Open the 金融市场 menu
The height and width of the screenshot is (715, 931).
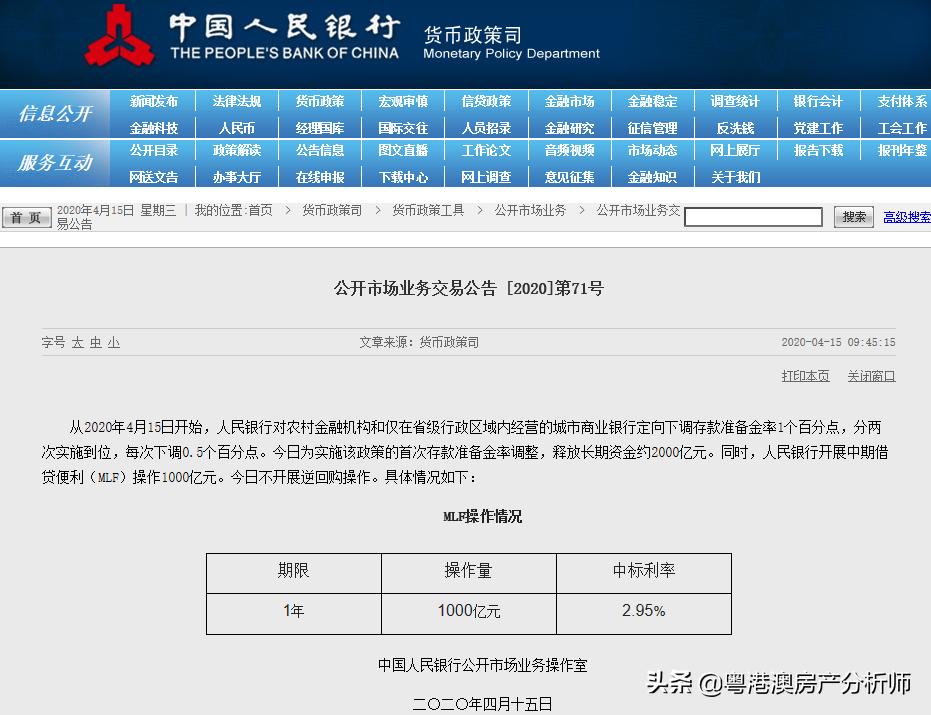[567, 100]
